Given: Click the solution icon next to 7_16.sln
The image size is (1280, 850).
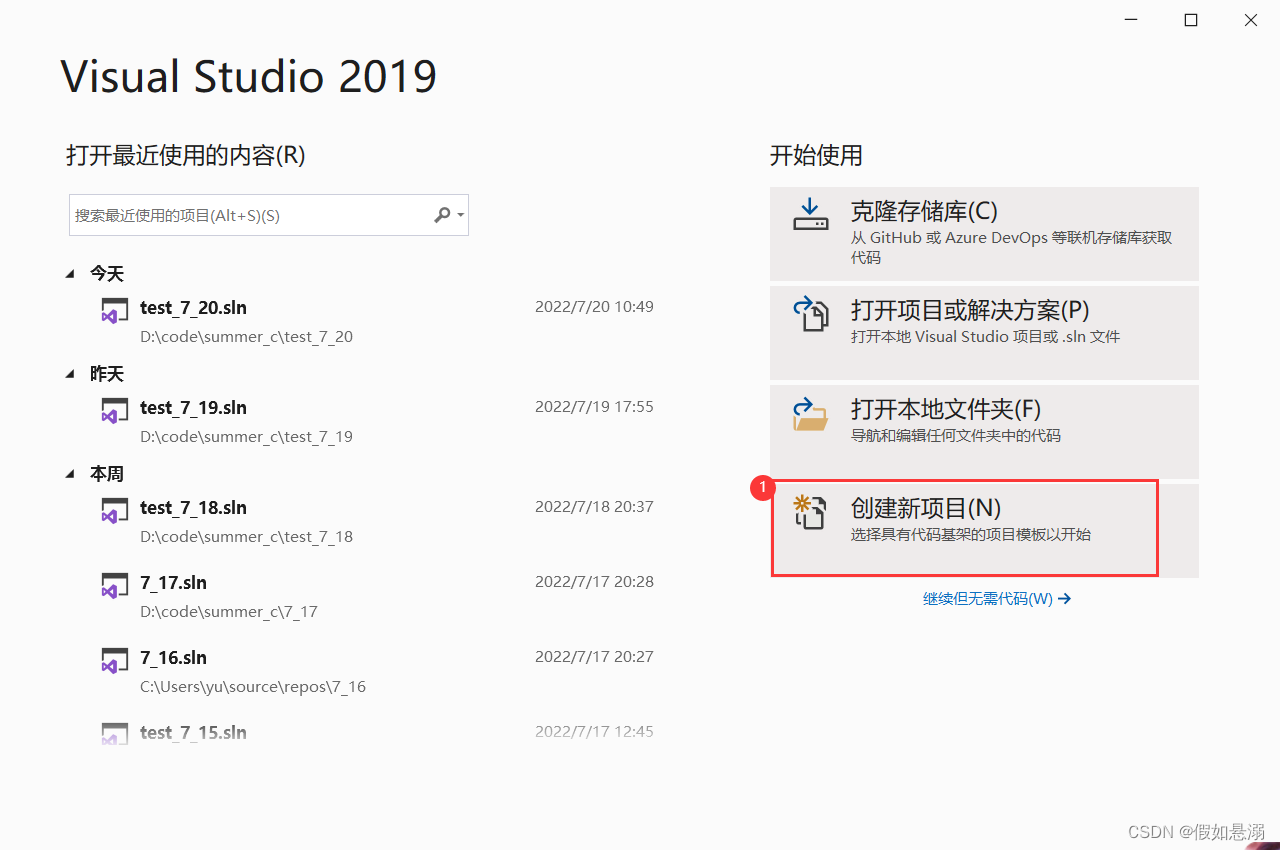Looking at the screenshot, I should (115, 660).
